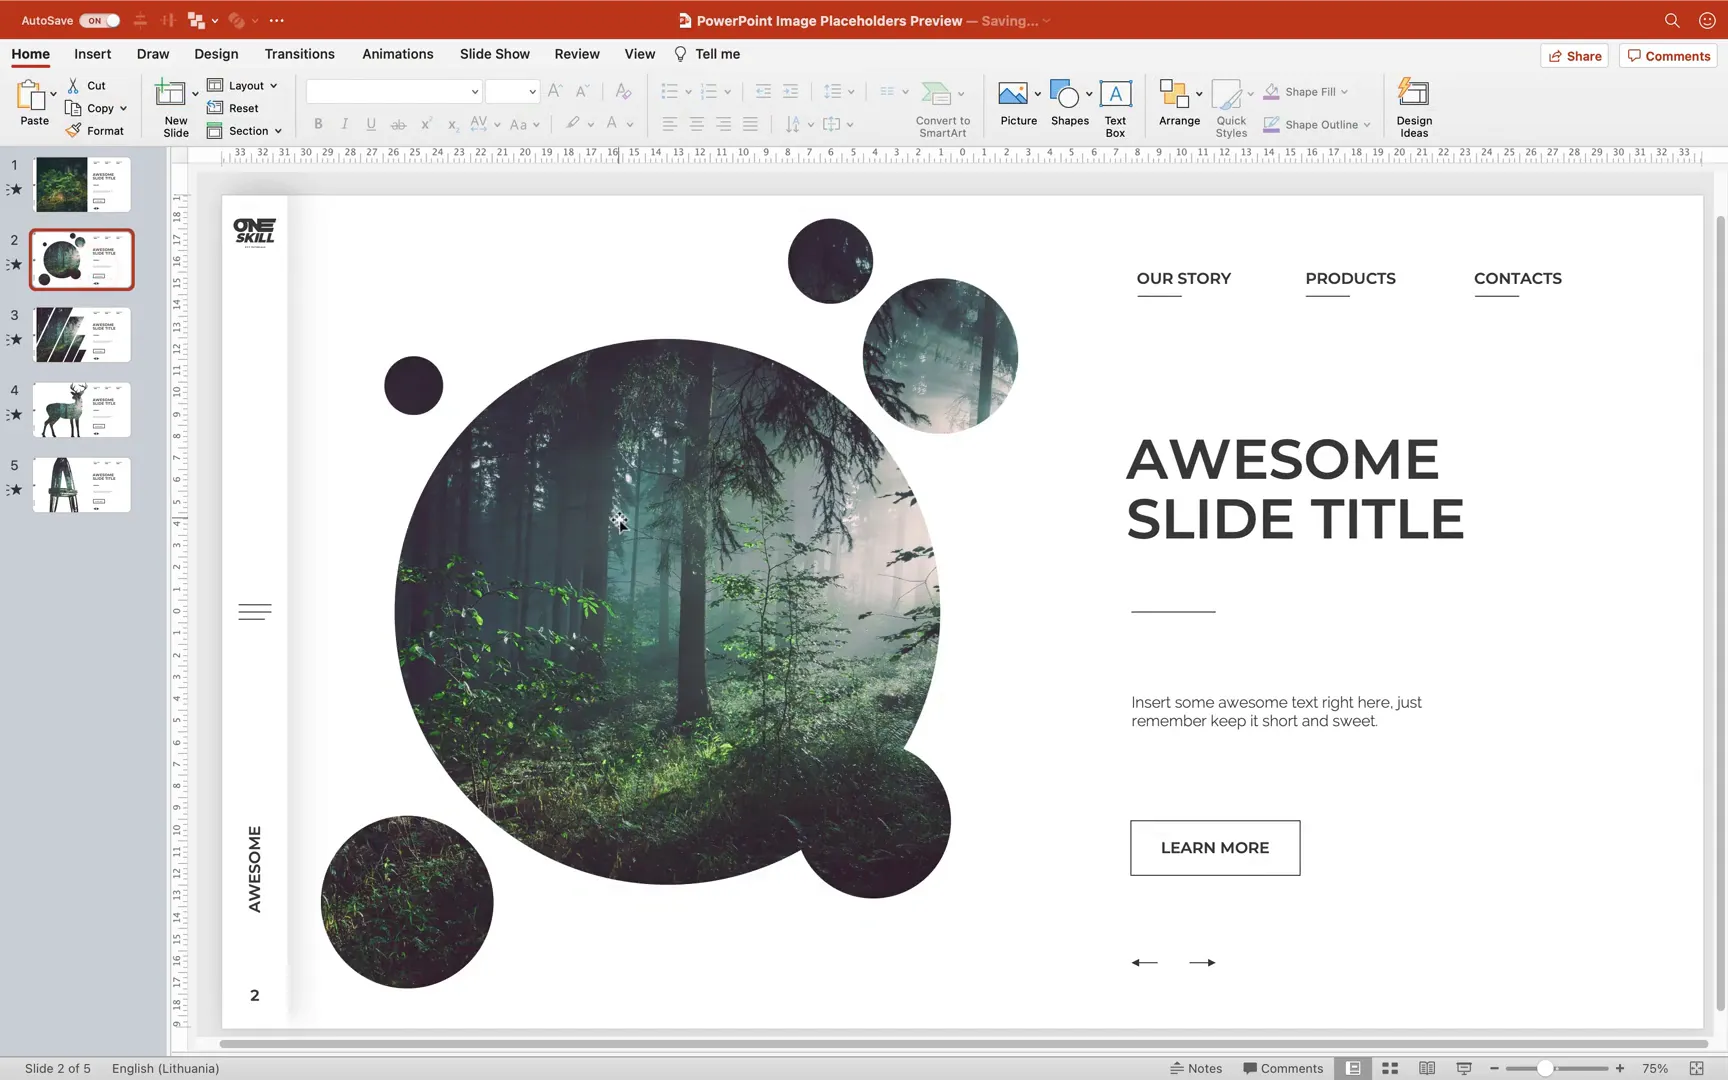Click Fit slide to window icon
This screenshot has height=1080, width=1728.
coord(1696,1068)
